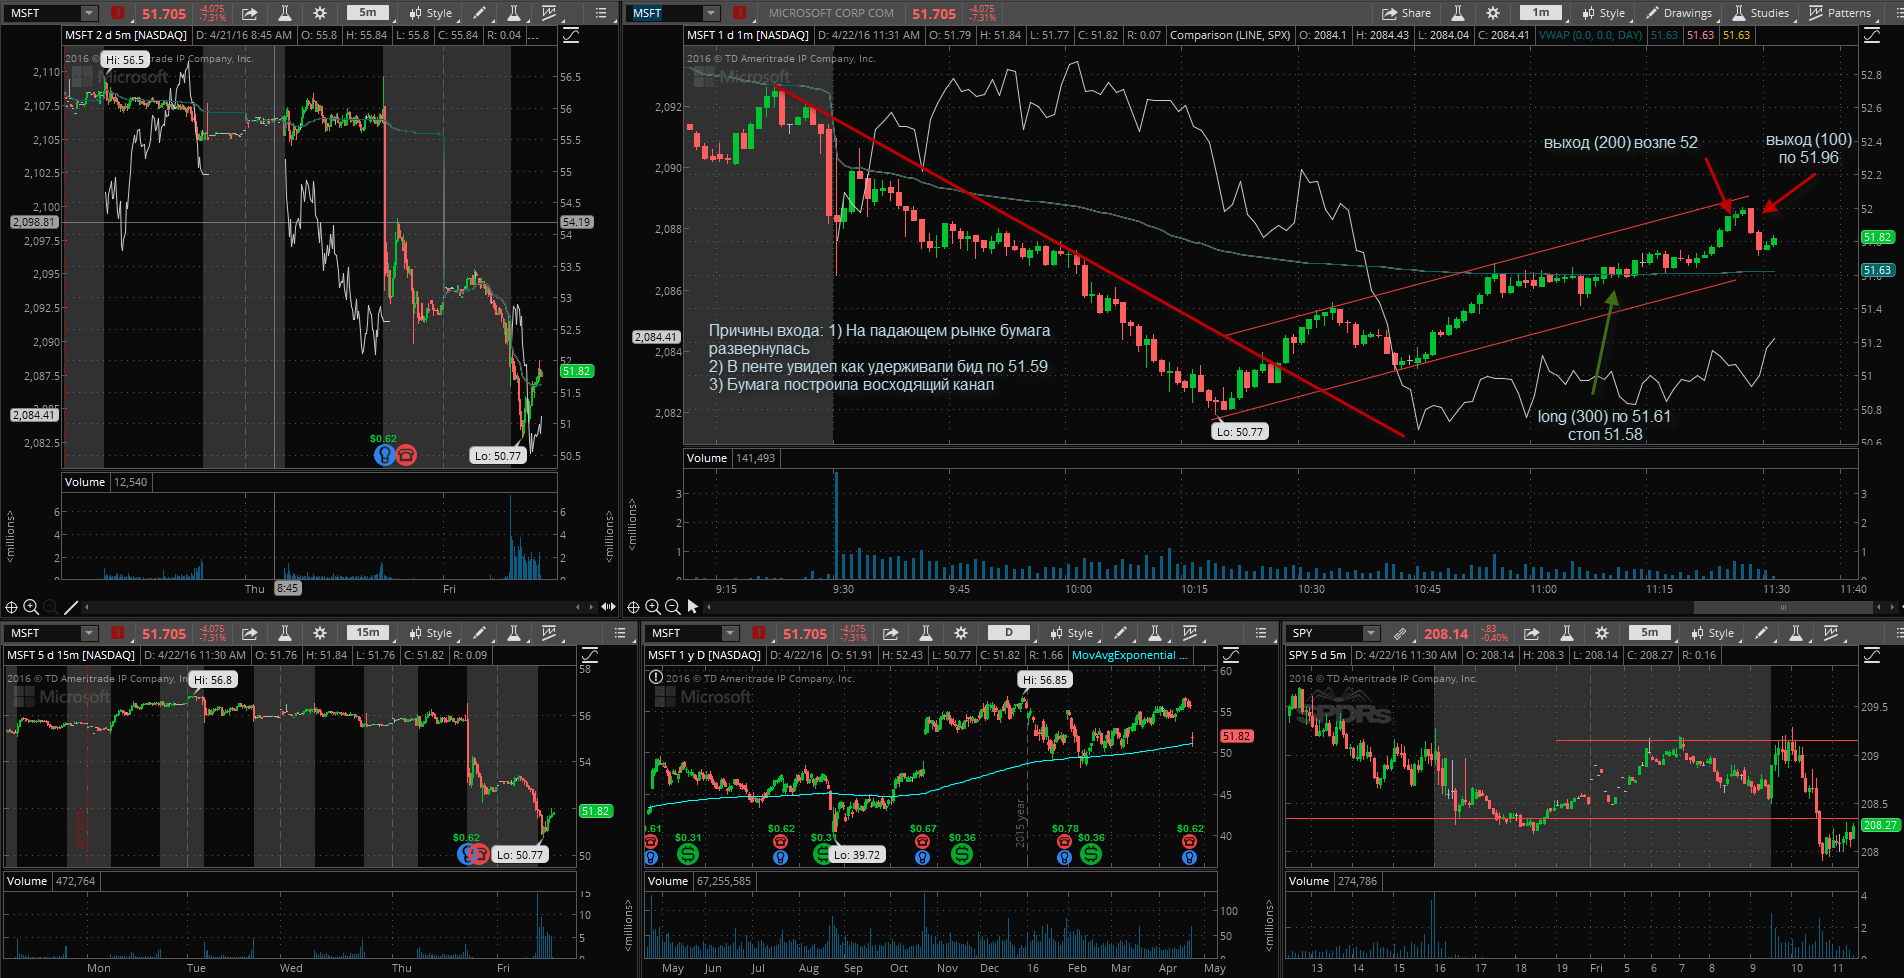The image size is (1904, 978).
Task: Open Style menu in MSFT 1m chart
Action: click(1603, 13)
